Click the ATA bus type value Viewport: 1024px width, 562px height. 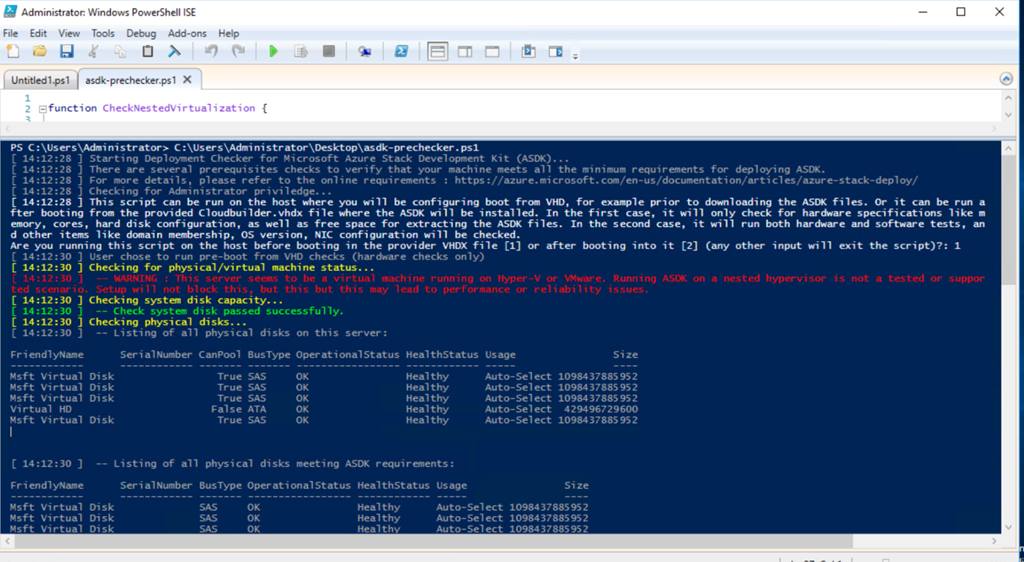click(257, 409)
